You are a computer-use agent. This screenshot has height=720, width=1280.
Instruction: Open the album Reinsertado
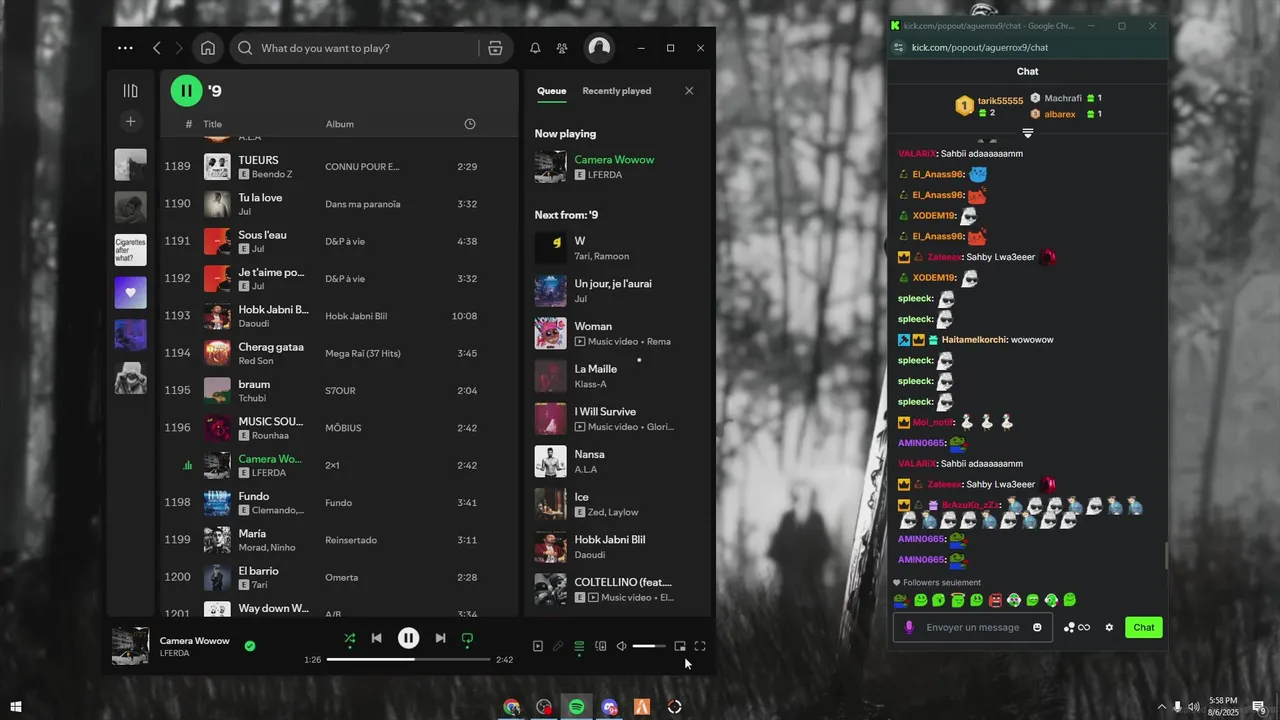click(351, 540)
